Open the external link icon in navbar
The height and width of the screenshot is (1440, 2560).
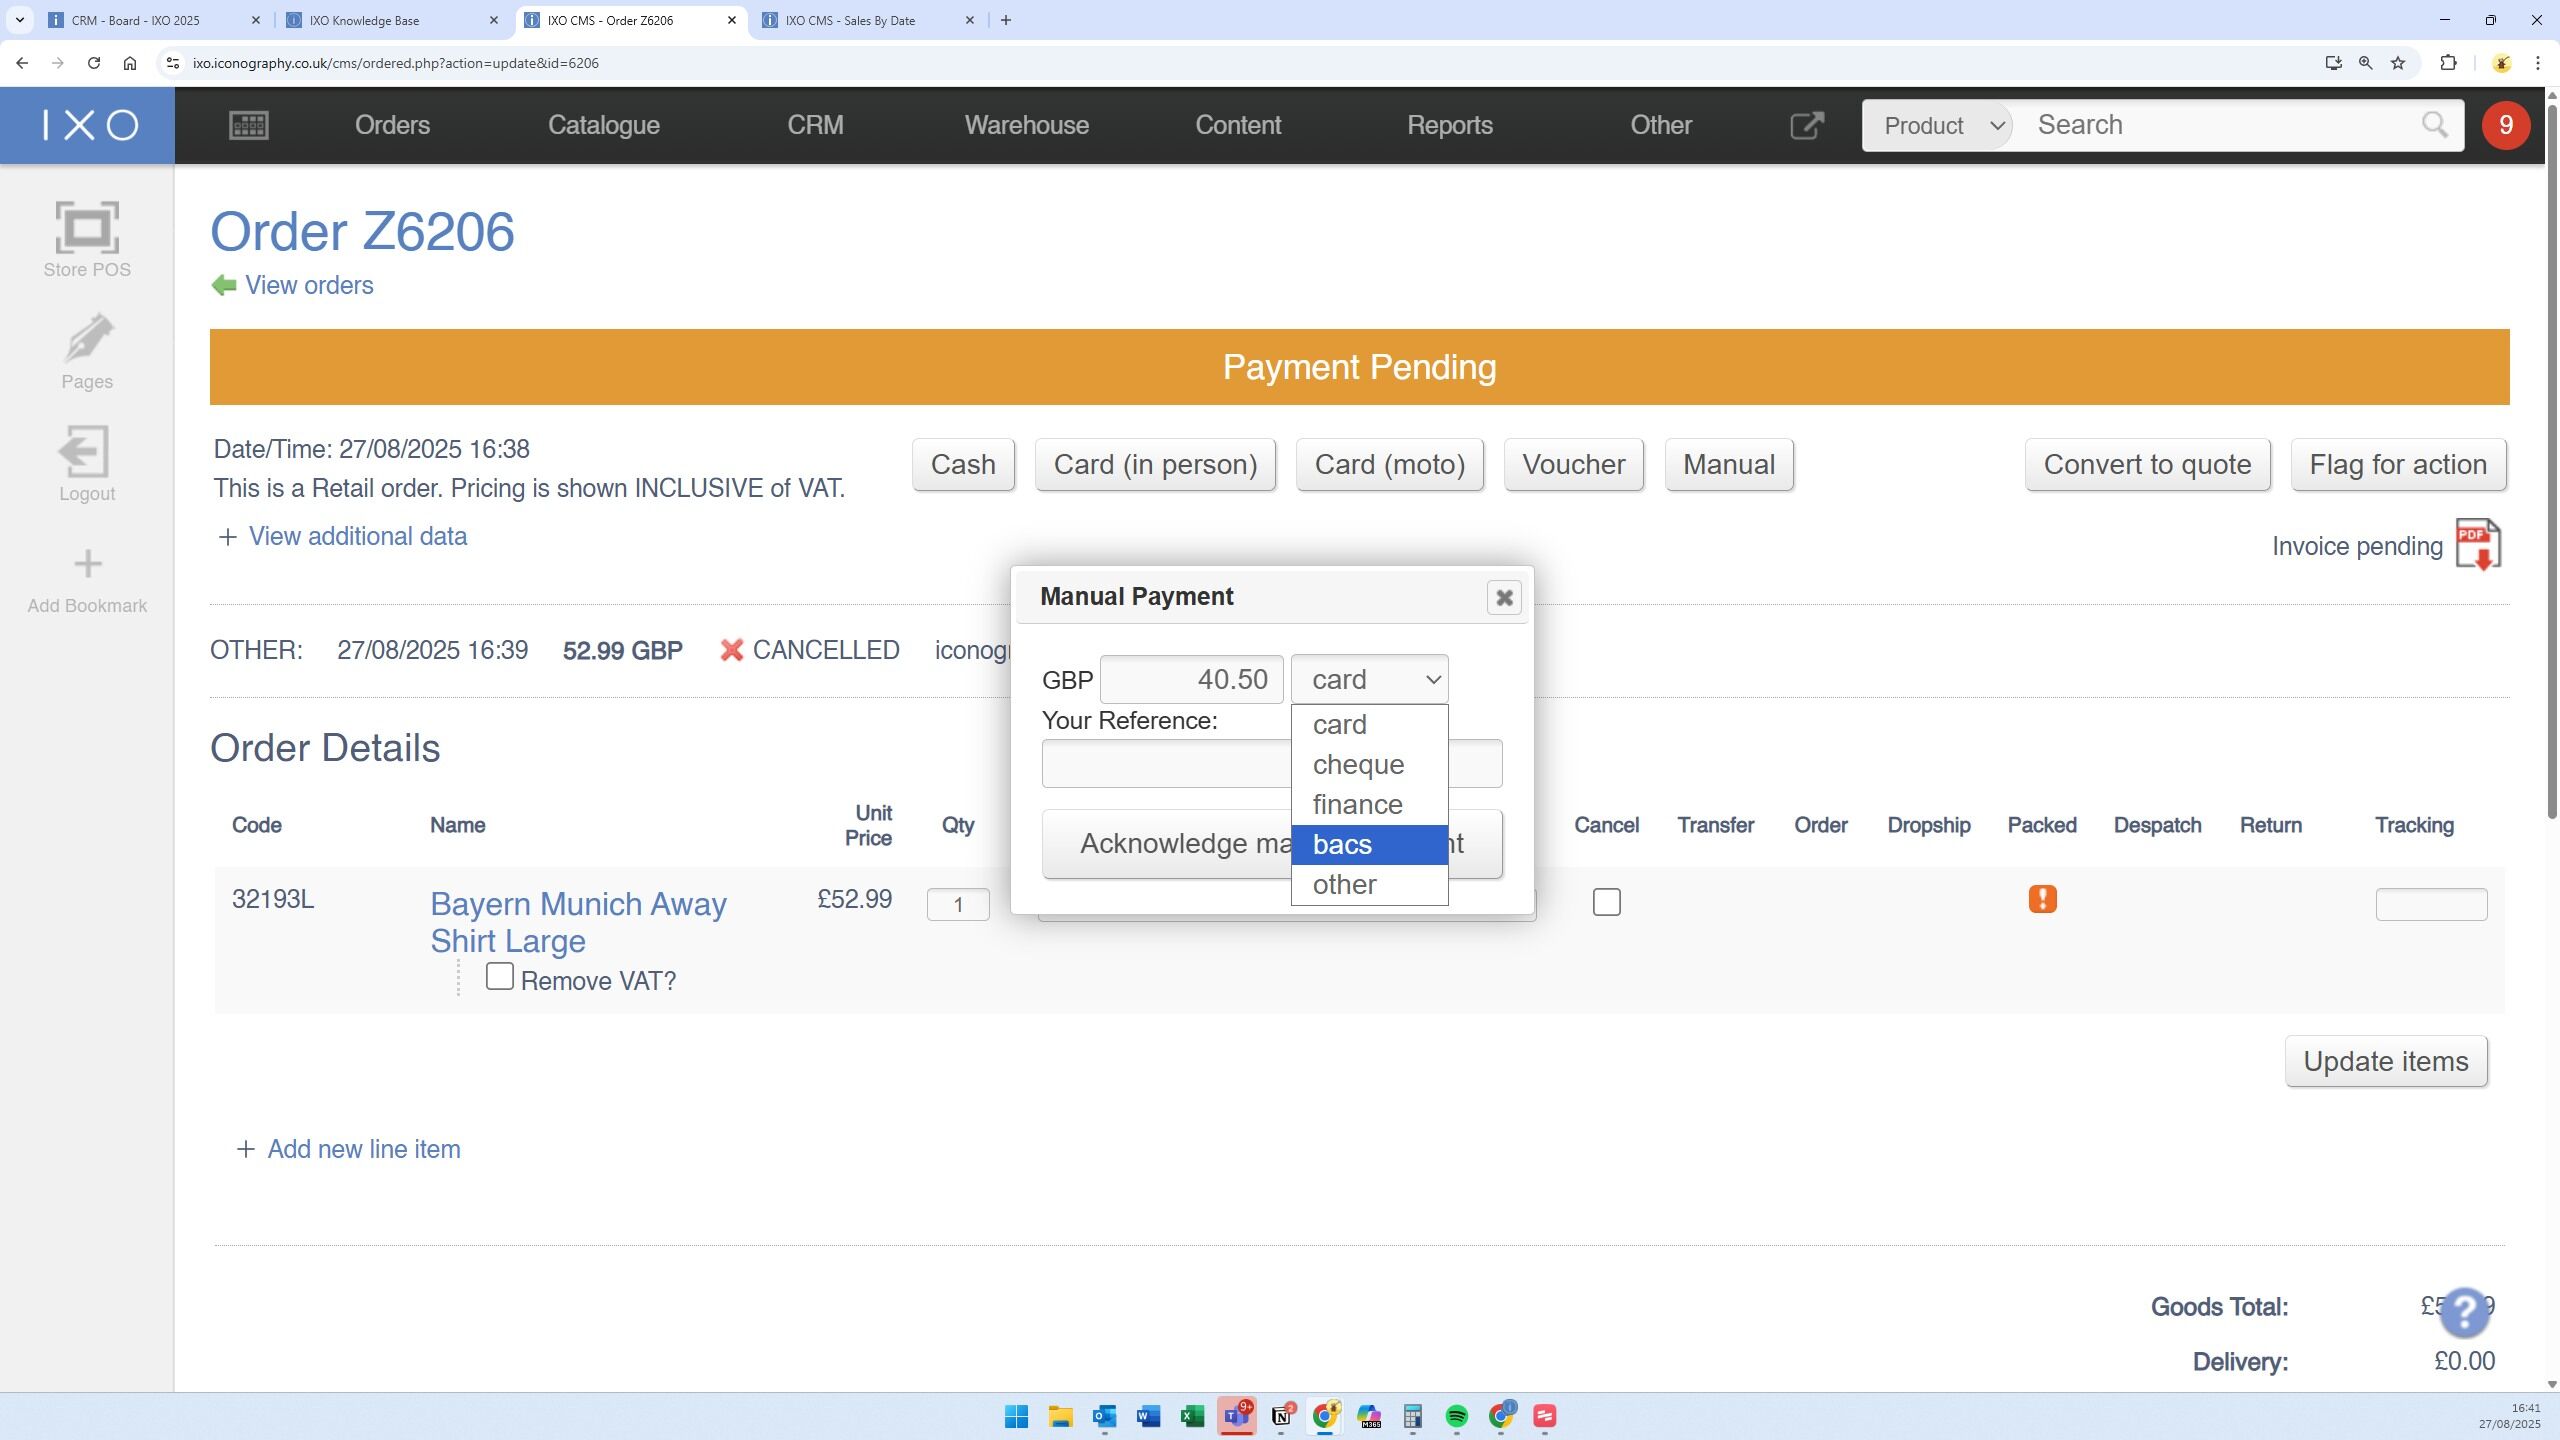coord(1806,125)
